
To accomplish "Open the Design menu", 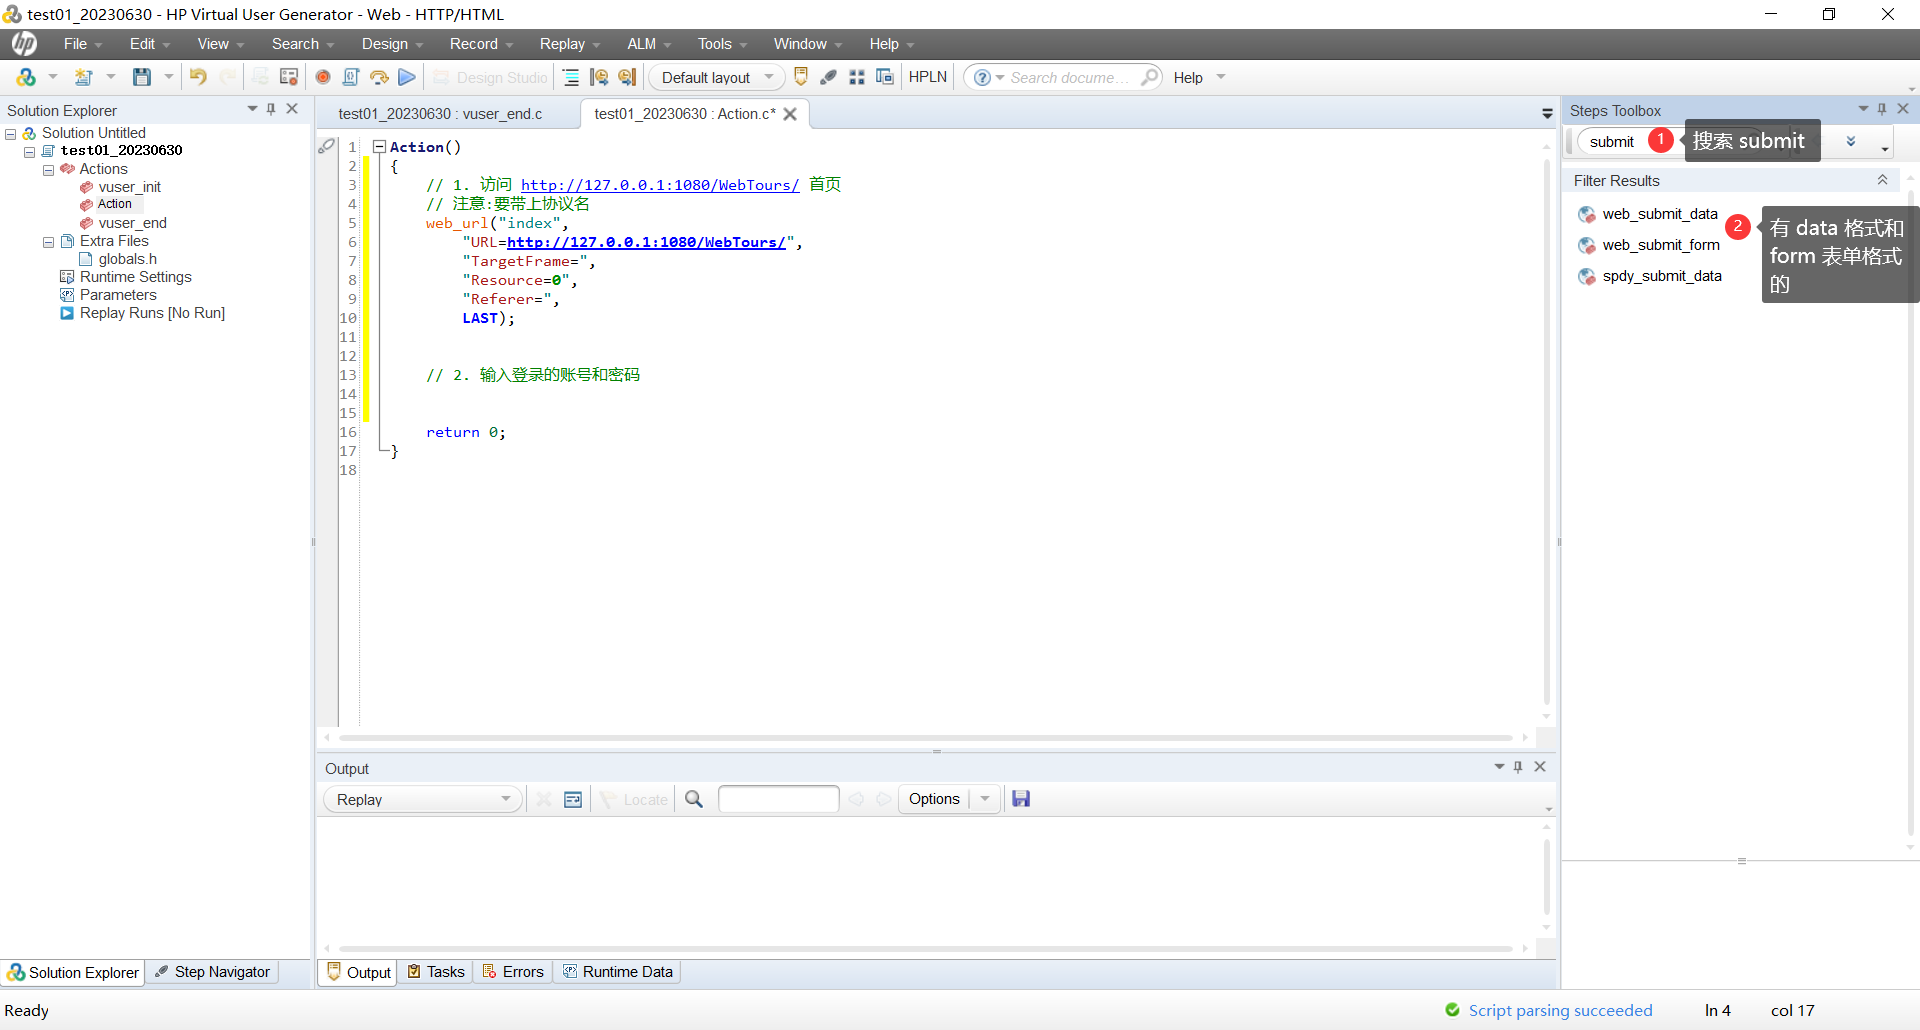I will click(392, 44).
